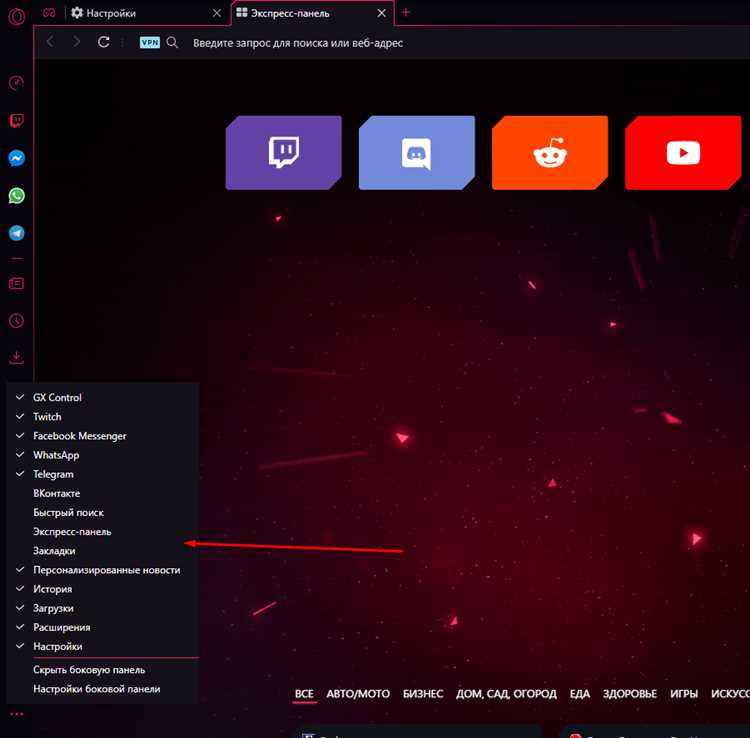
Task: Open GX Corner gamepad icon
Action: tap(49, 13)
